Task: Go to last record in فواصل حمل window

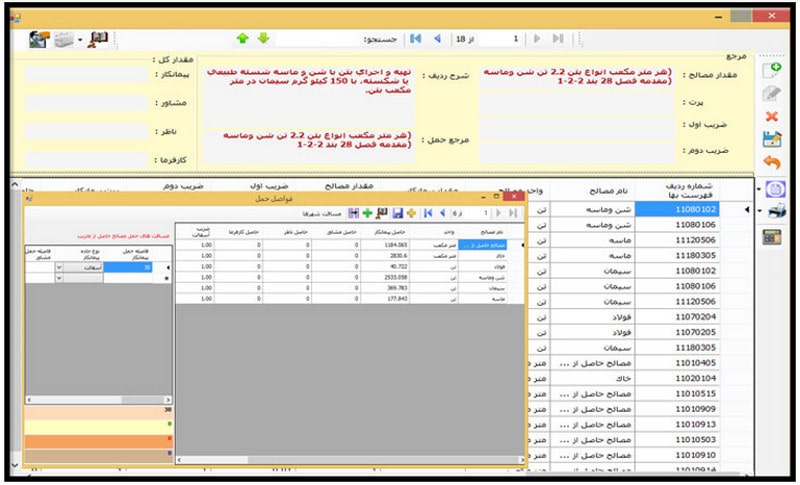Action: point(513,213)
